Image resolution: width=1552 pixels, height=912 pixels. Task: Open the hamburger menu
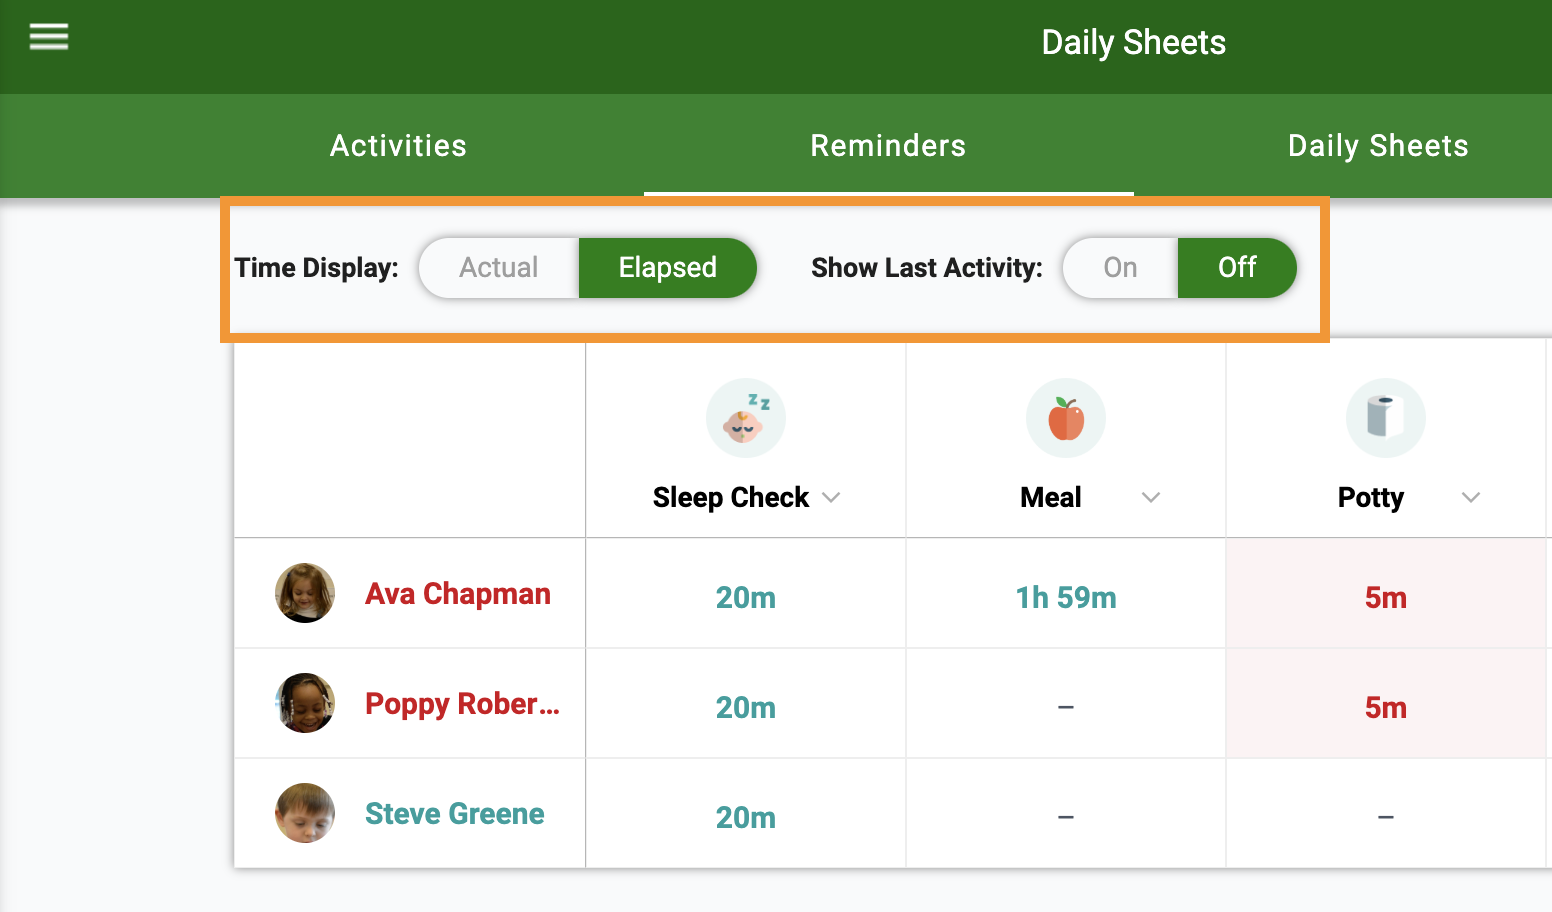click(49, 37)
